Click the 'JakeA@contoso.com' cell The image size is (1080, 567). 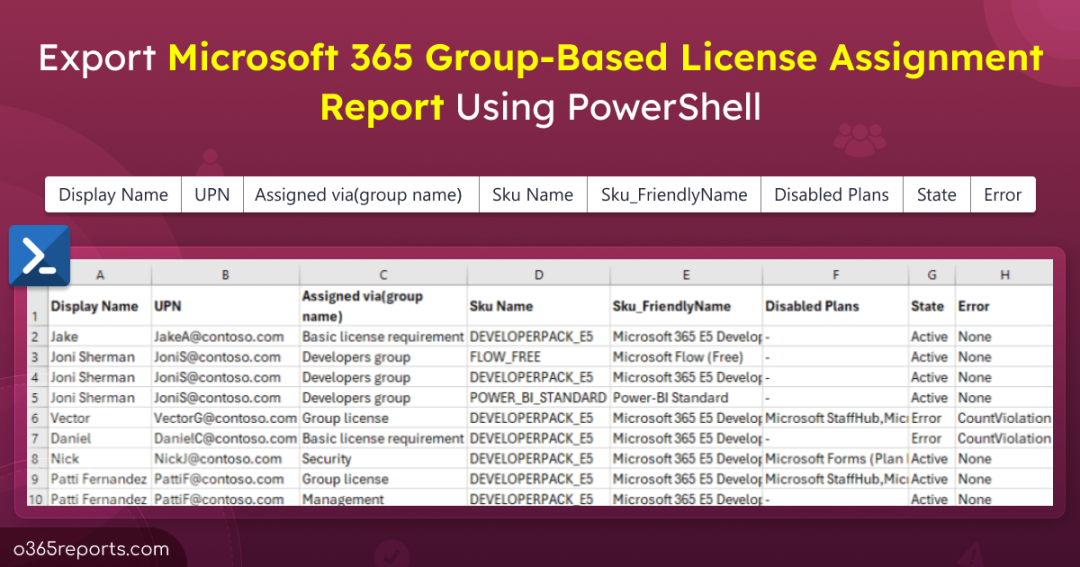(225, 337)
